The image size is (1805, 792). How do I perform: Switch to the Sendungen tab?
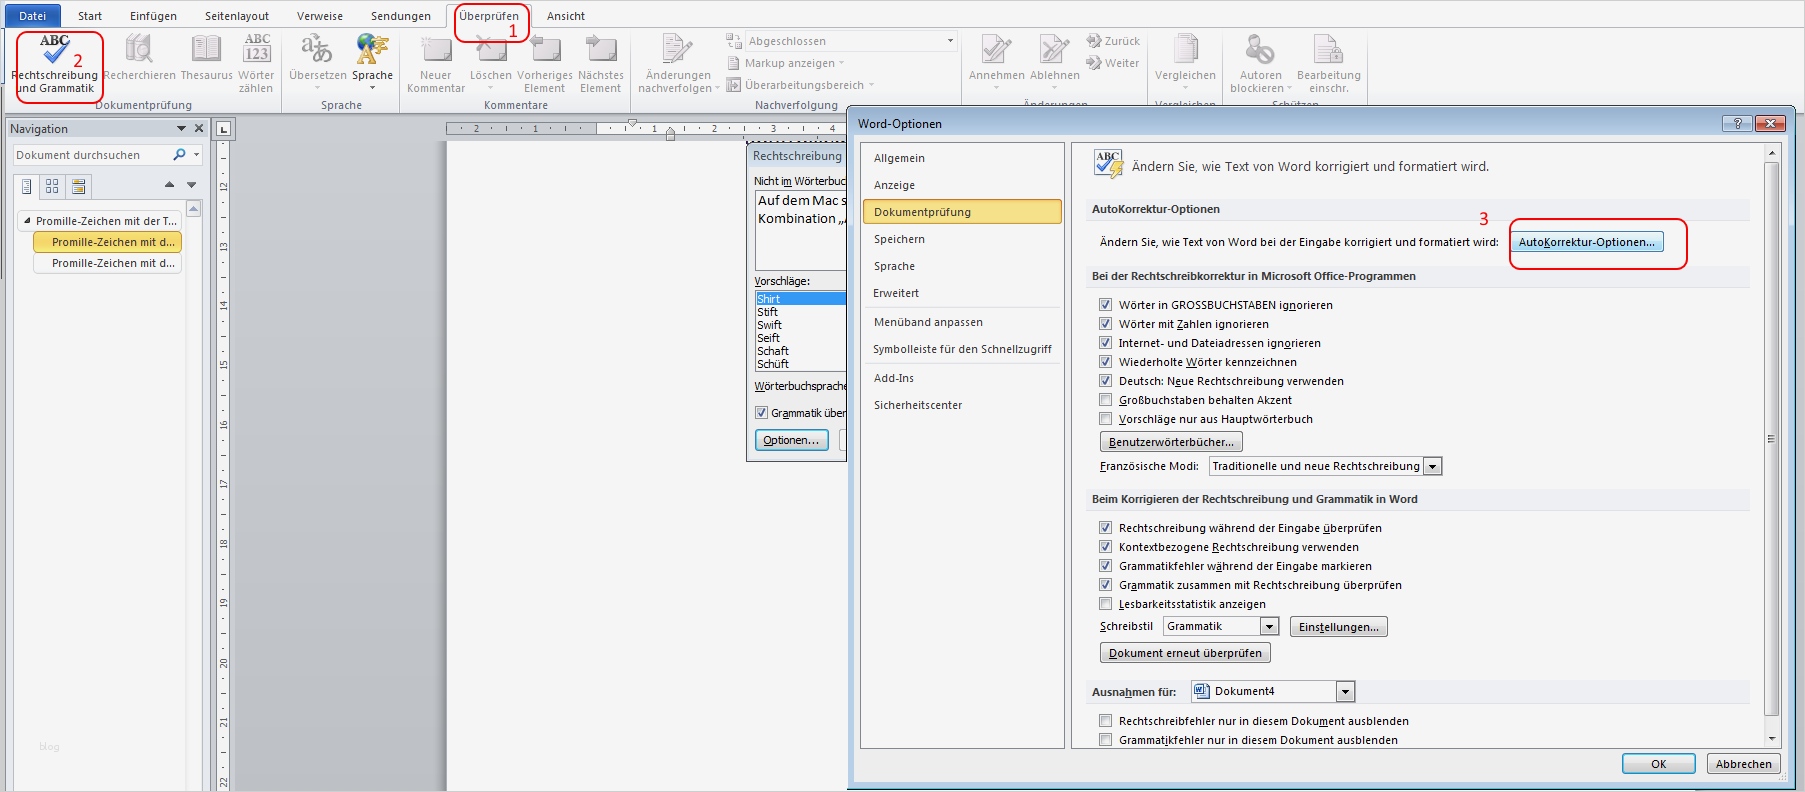(x=401, y=16)
